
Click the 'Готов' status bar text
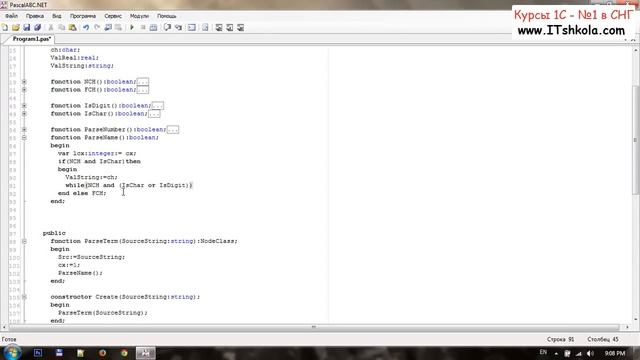tap(9, 339)
